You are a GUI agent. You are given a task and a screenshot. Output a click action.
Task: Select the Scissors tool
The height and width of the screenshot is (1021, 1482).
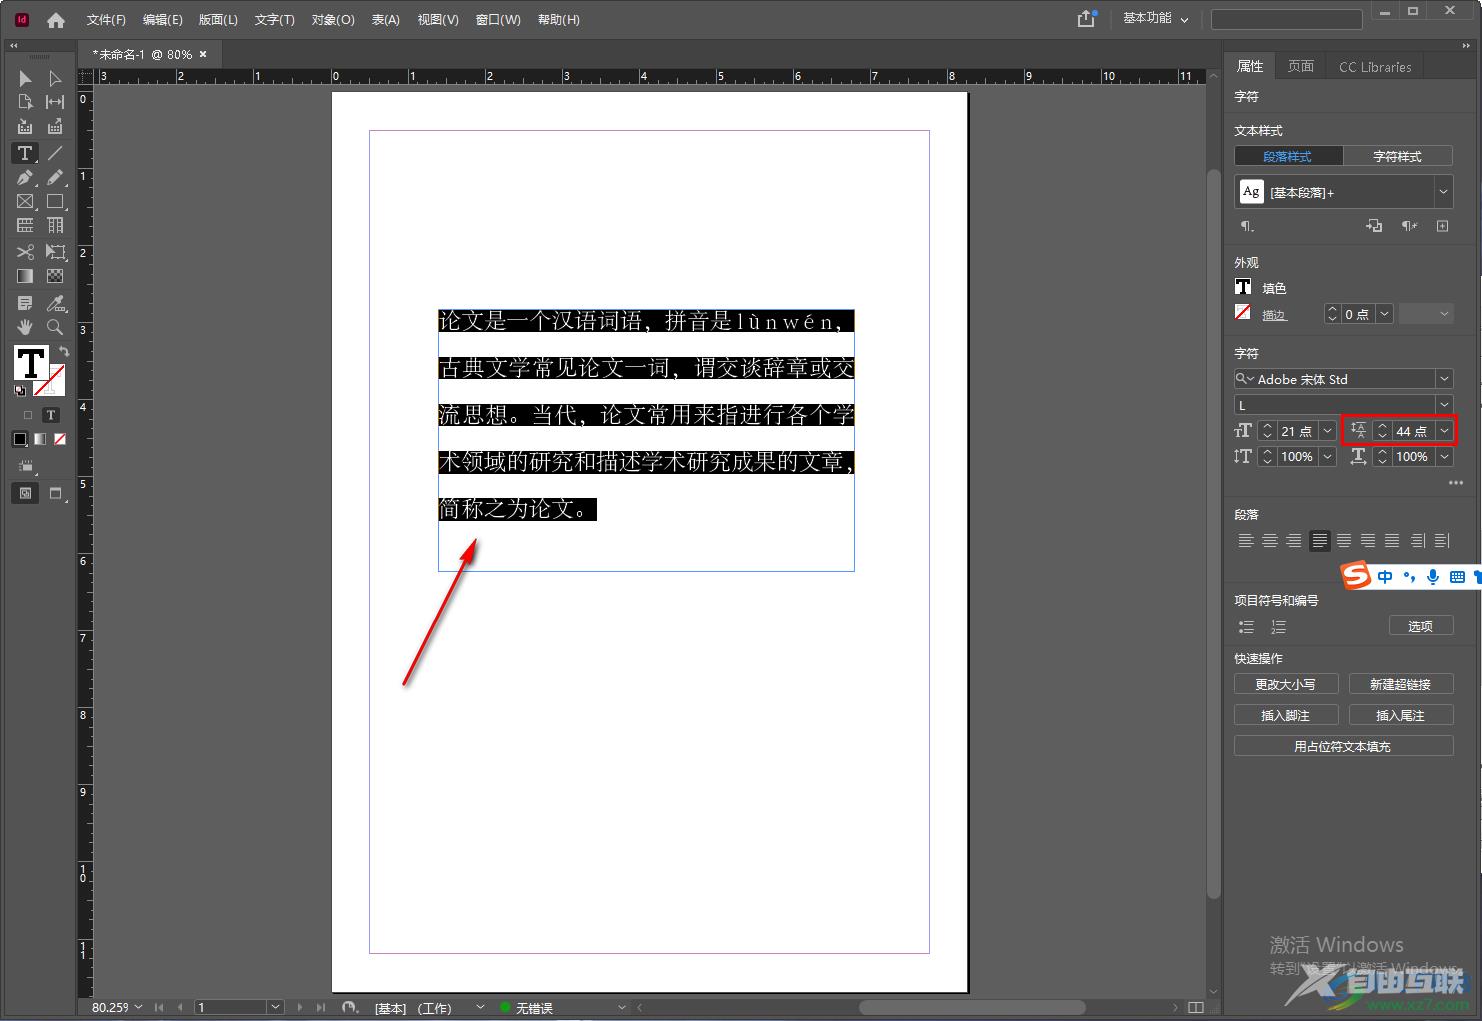pyautogui.click(x=25, y=252)
